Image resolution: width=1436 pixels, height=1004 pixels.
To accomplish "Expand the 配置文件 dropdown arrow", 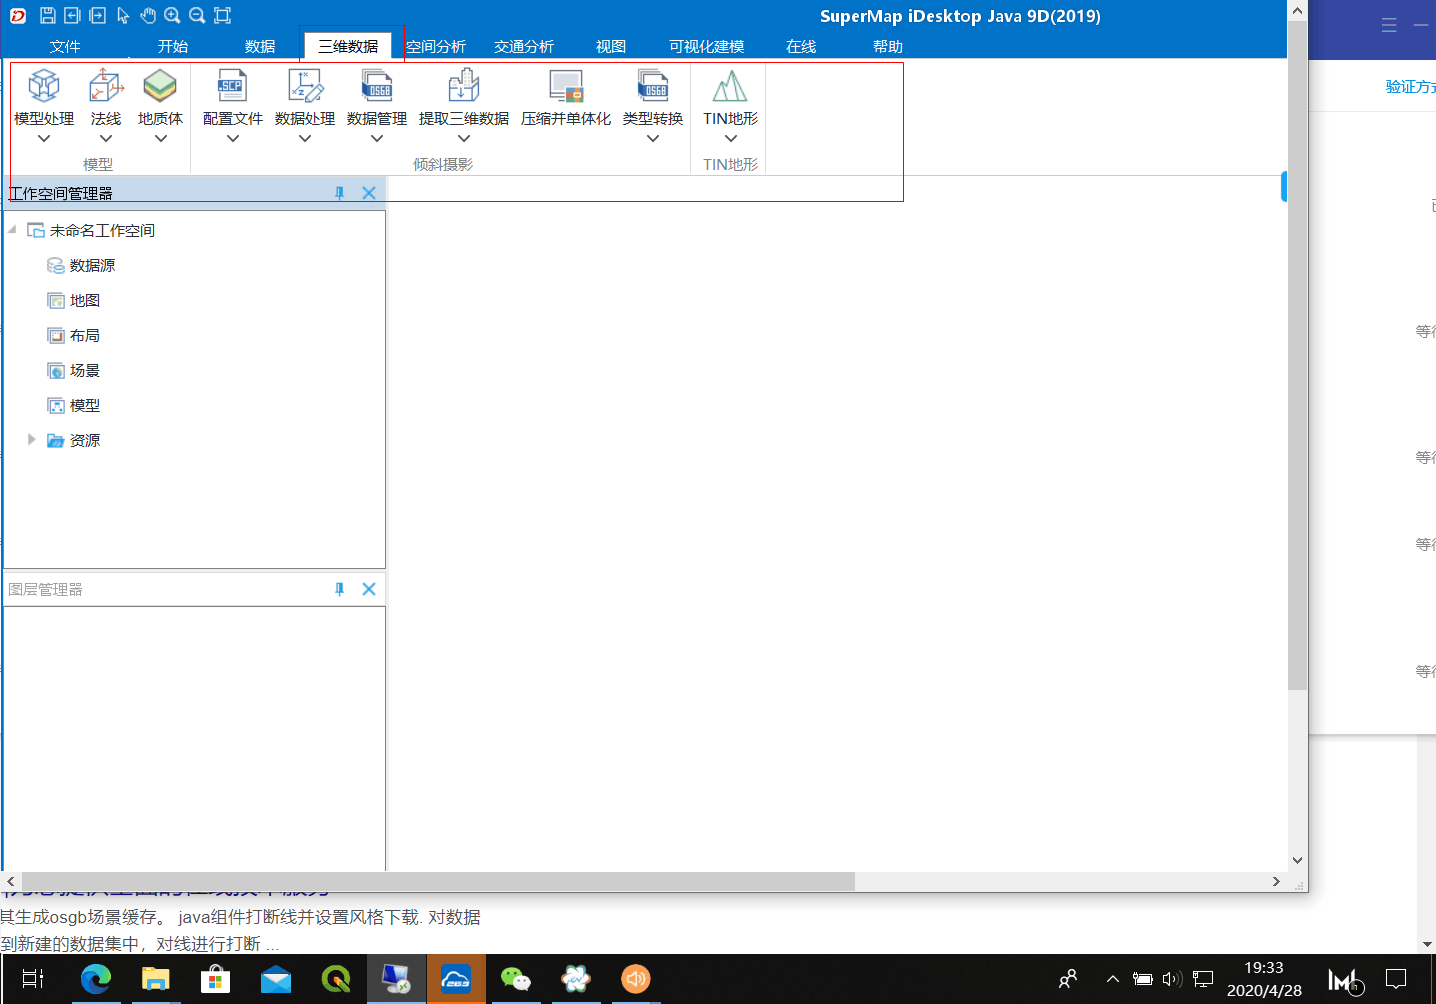I will coord(233,139).
